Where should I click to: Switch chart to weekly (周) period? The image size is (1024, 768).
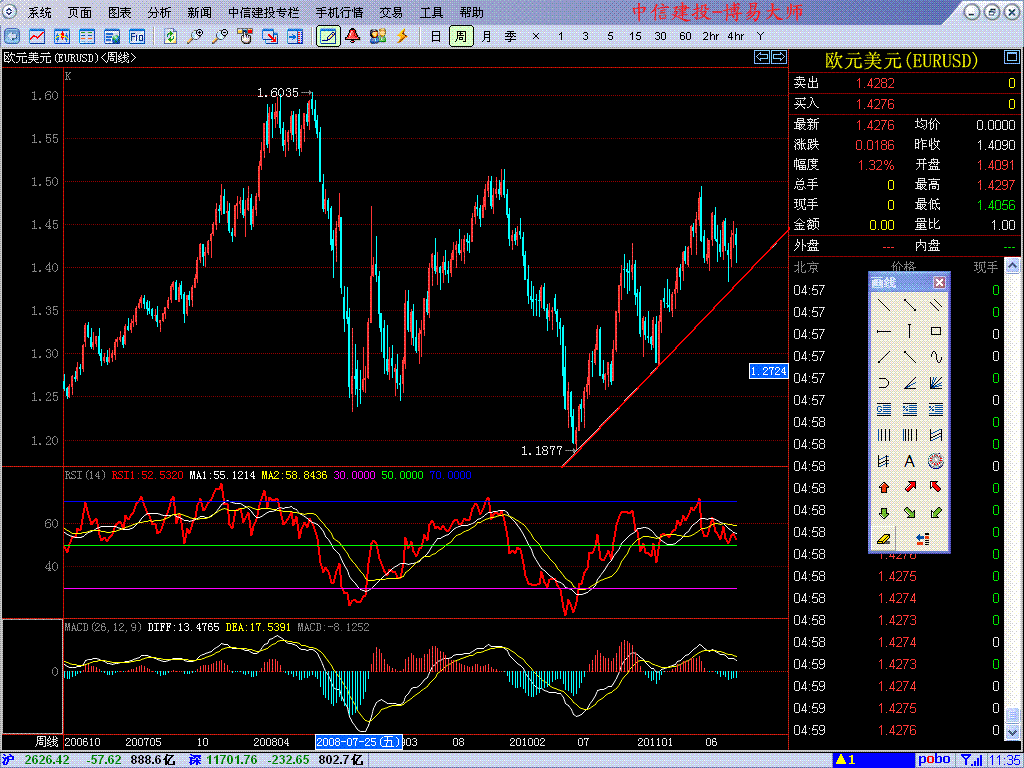[461, 36]
